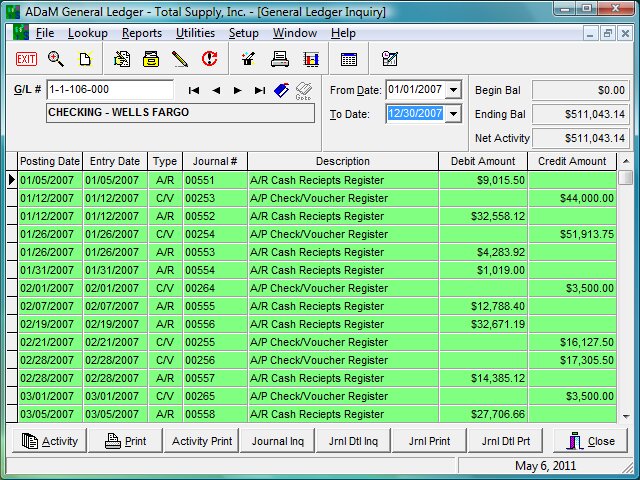The height and width of the screenshot is (480, 640).
Task: Open the calendar grid toolbar icon
Action: (x=349, y=59)
